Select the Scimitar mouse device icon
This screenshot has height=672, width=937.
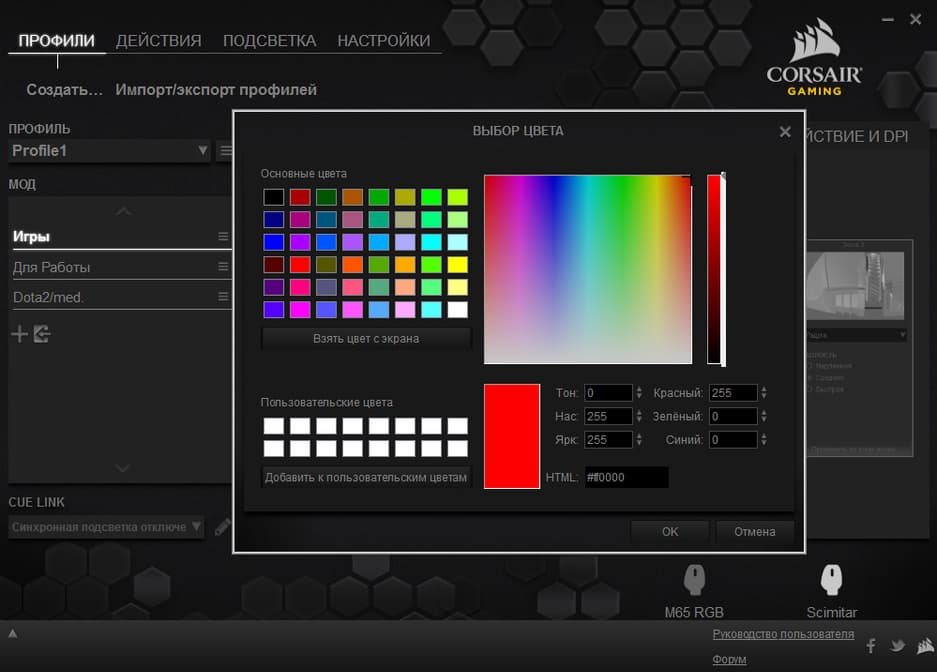point(831,579)
